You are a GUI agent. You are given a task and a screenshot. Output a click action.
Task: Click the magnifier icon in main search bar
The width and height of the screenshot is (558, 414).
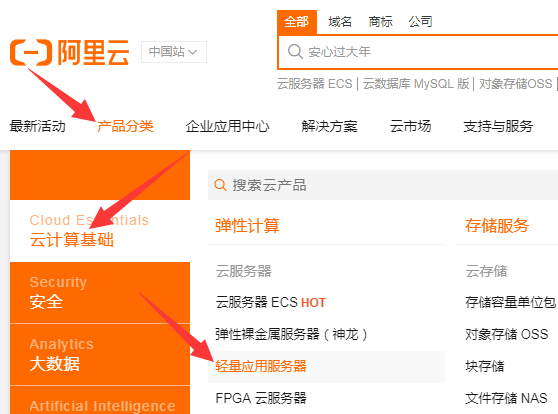pos(295,52)
